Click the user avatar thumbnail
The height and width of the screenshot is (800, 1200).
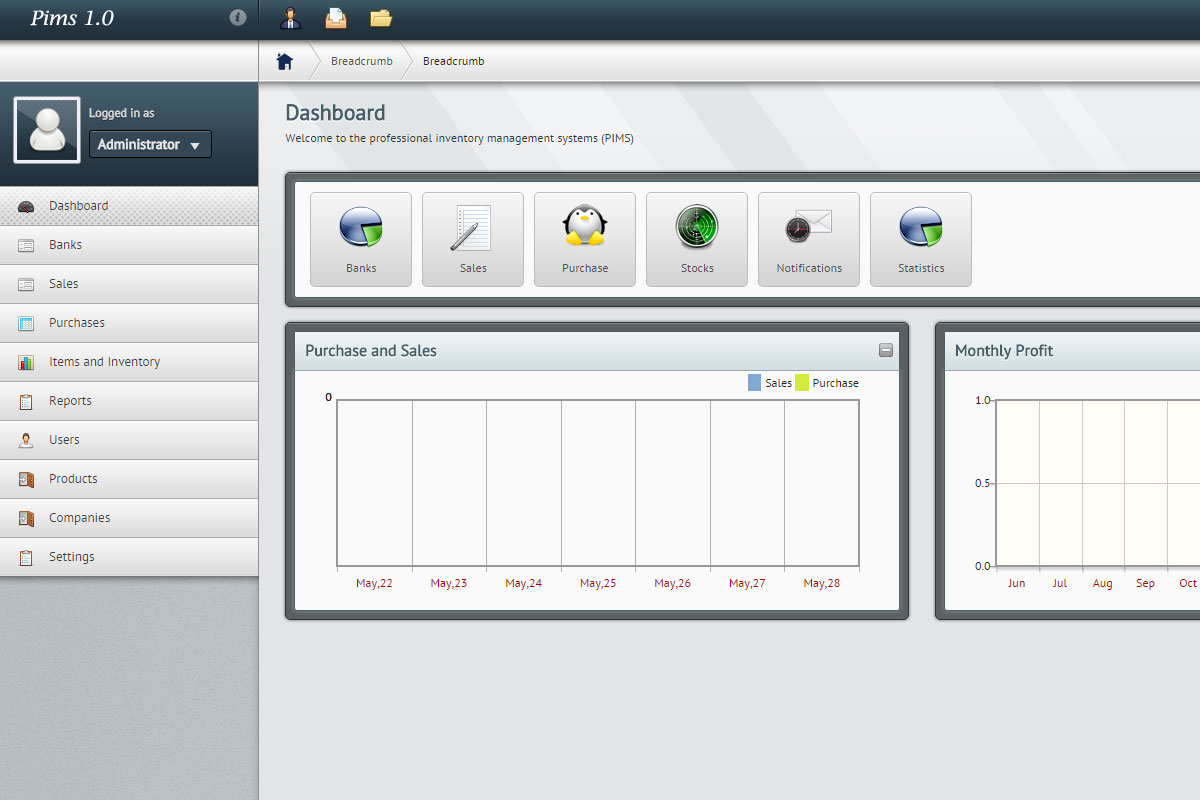coord(47,130)
